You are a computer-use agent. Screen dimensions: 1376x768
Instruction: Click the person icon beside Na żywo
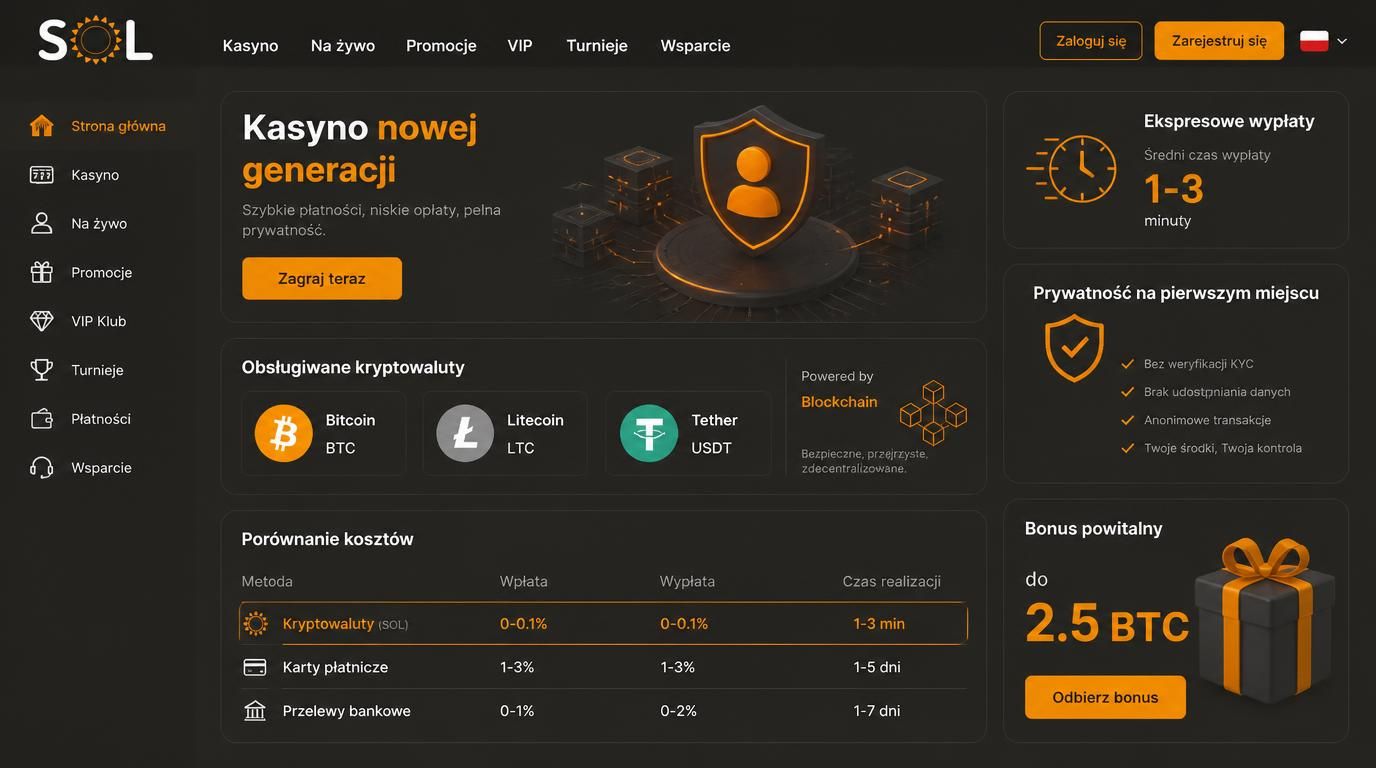pos(41,223)
